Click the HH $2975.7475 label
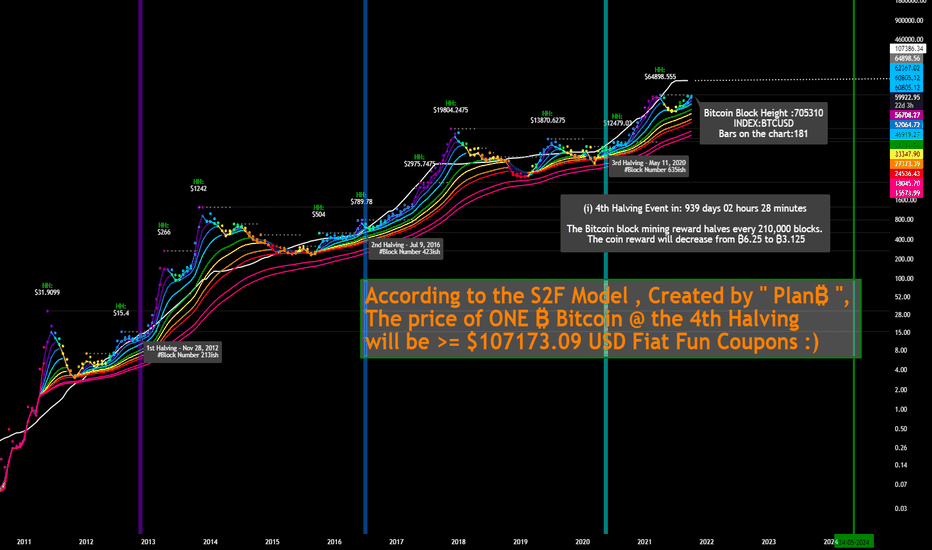Screen dimensions: 932x550 tap(419, 161)
